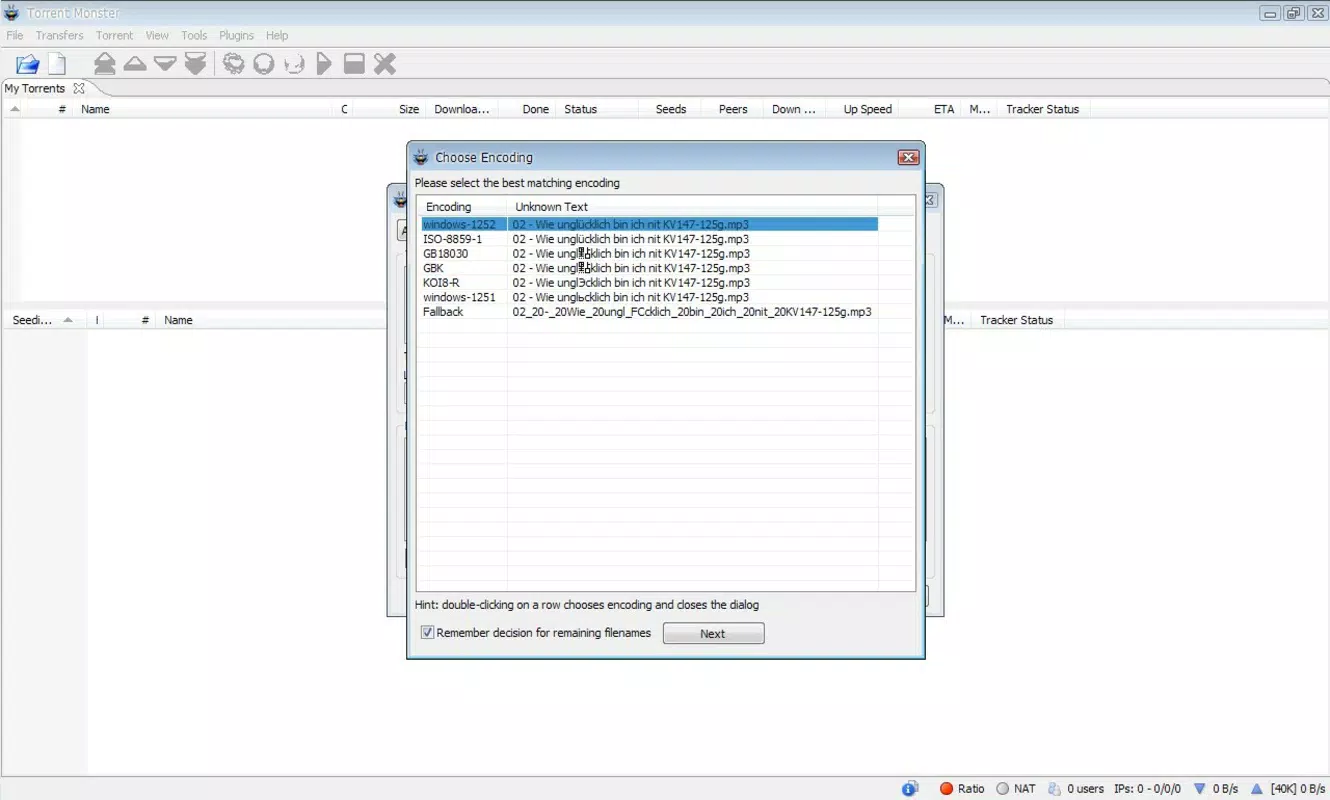Click the blank page new torrent icon
The width and height of the screenshot is (1330, 800).
point(58,64)
